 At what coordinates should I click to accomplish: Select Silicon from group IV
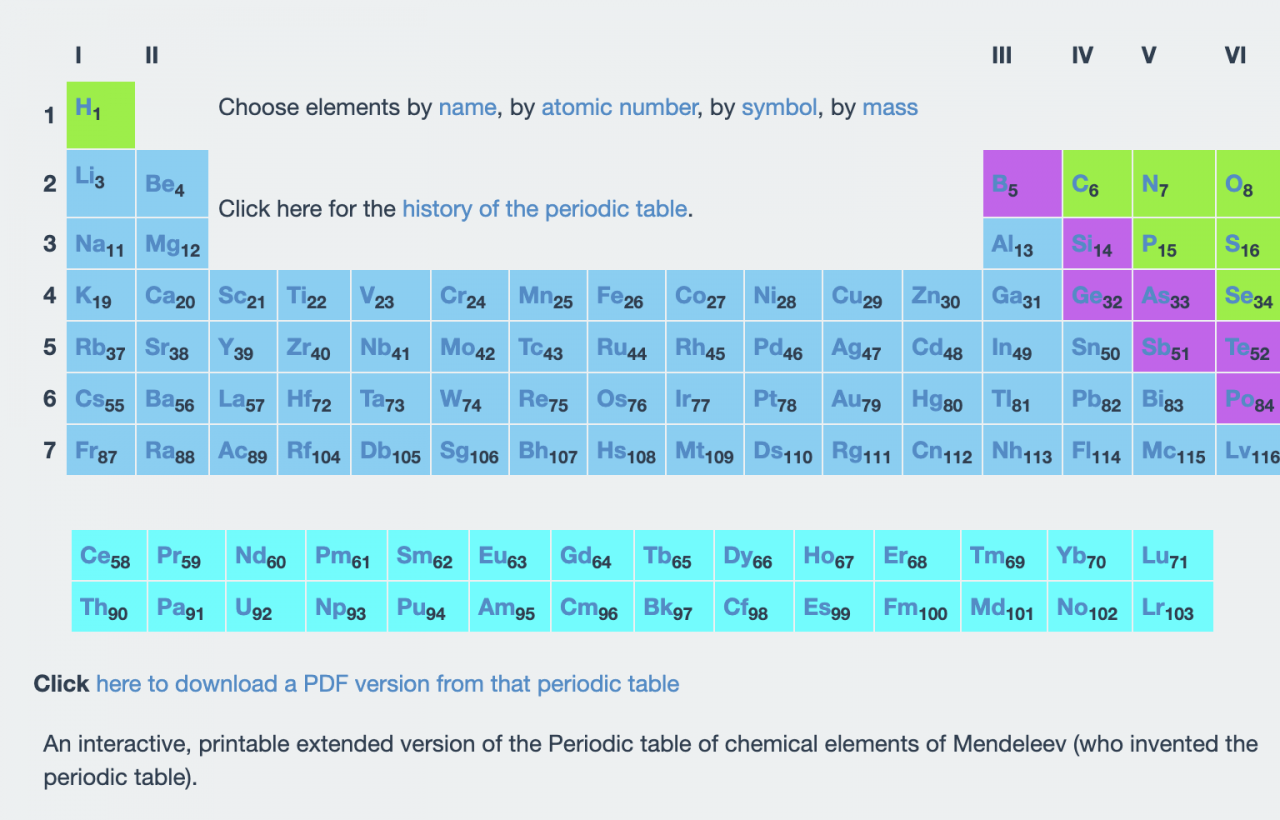[1097, 242]
